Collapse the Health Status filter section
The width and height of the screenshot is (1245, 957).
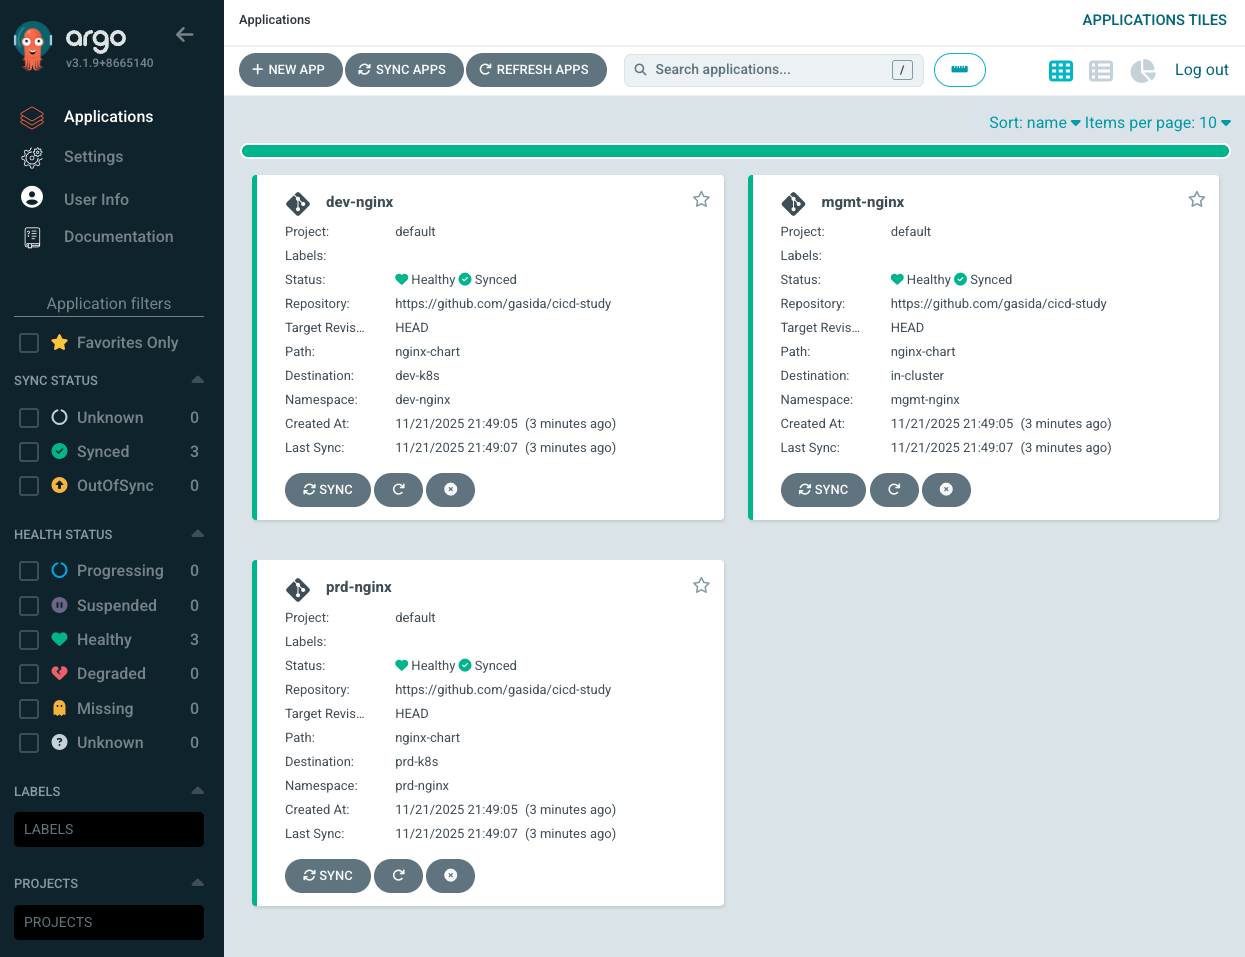(197, 534)
